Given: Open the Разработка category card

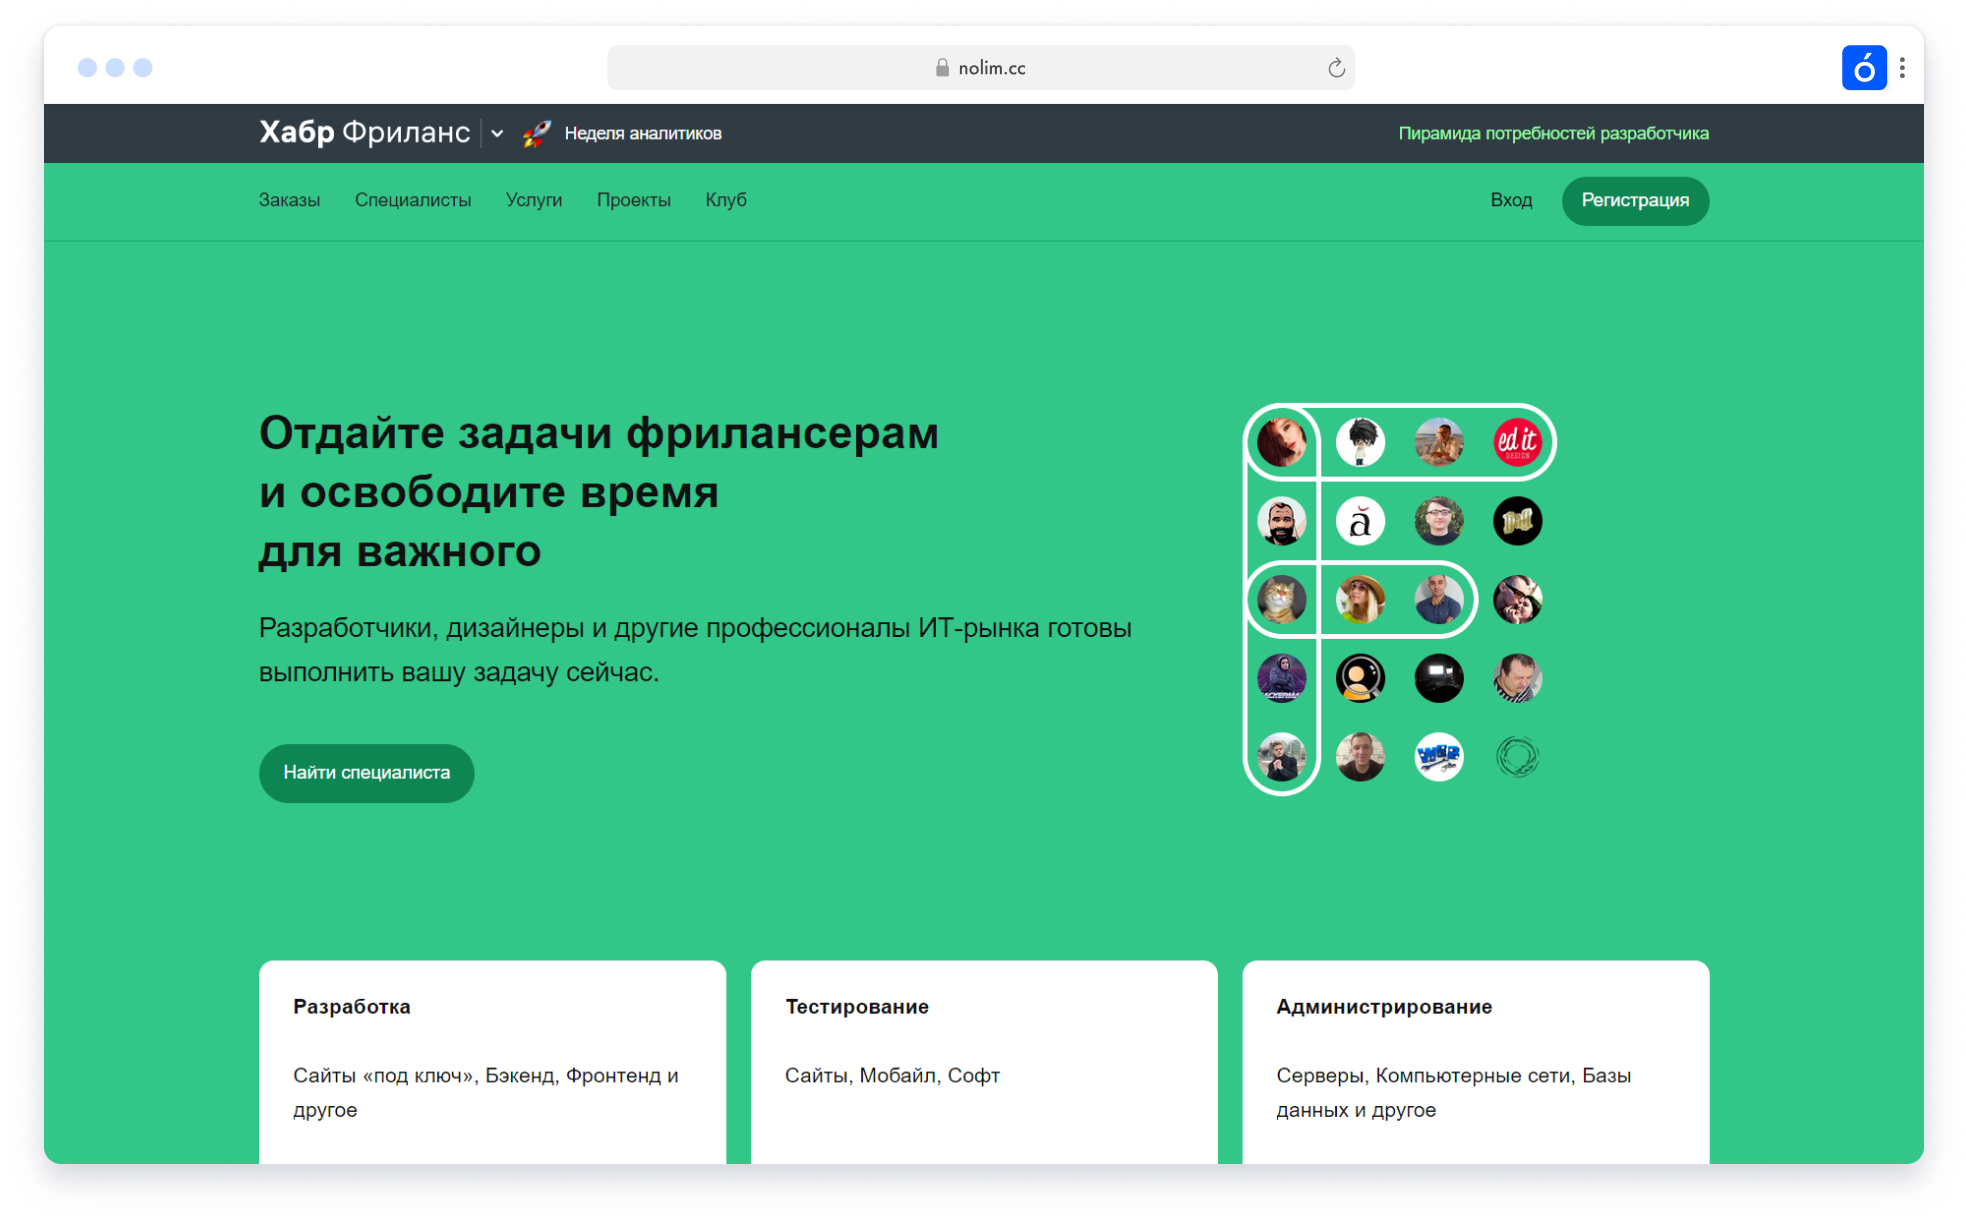Looking at the screenshot, I should (492, 1062).
